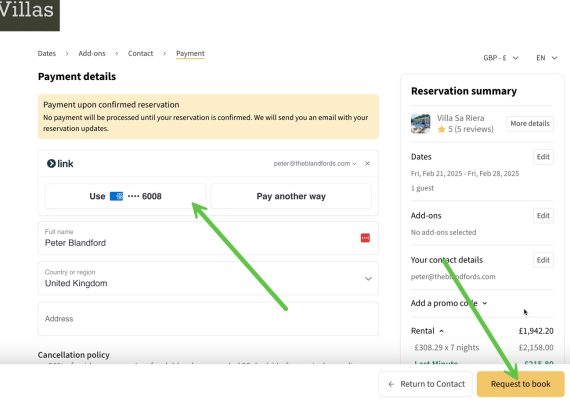
Task: Click the No add-ons selected text
Action: point(443,232)
